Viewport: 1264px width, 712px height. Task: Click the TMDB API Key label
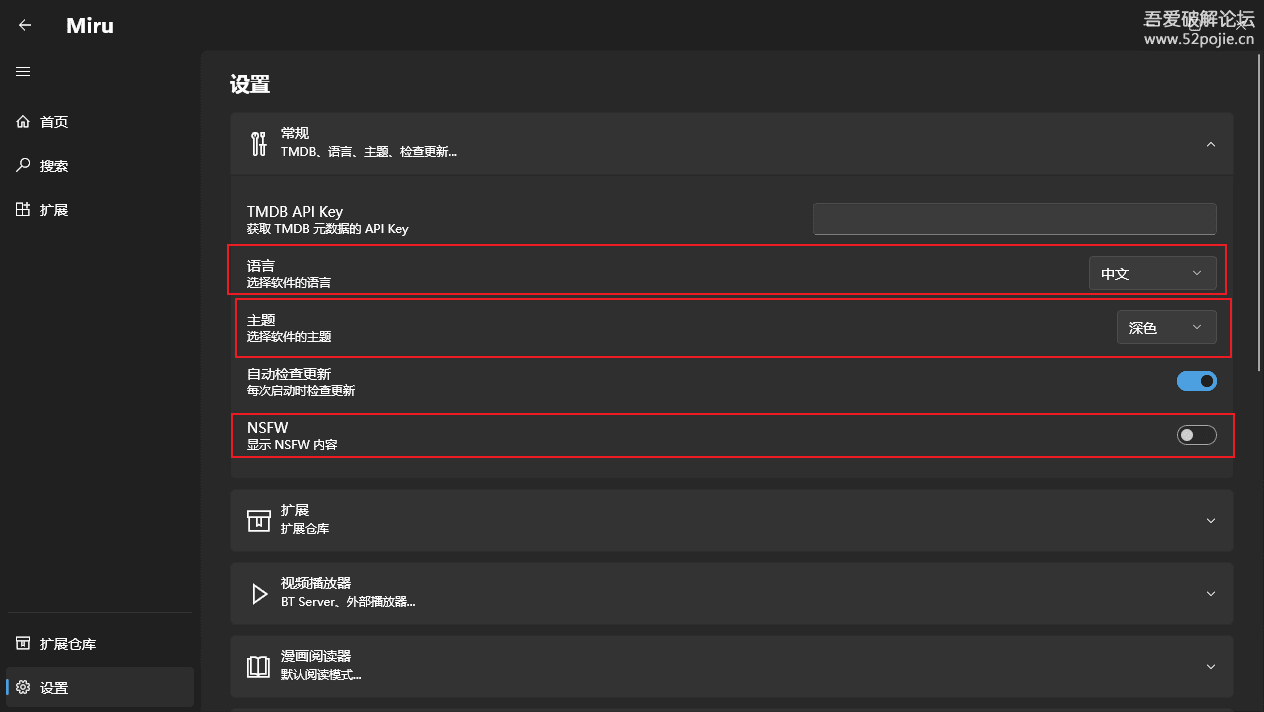(x=295, y=212)
